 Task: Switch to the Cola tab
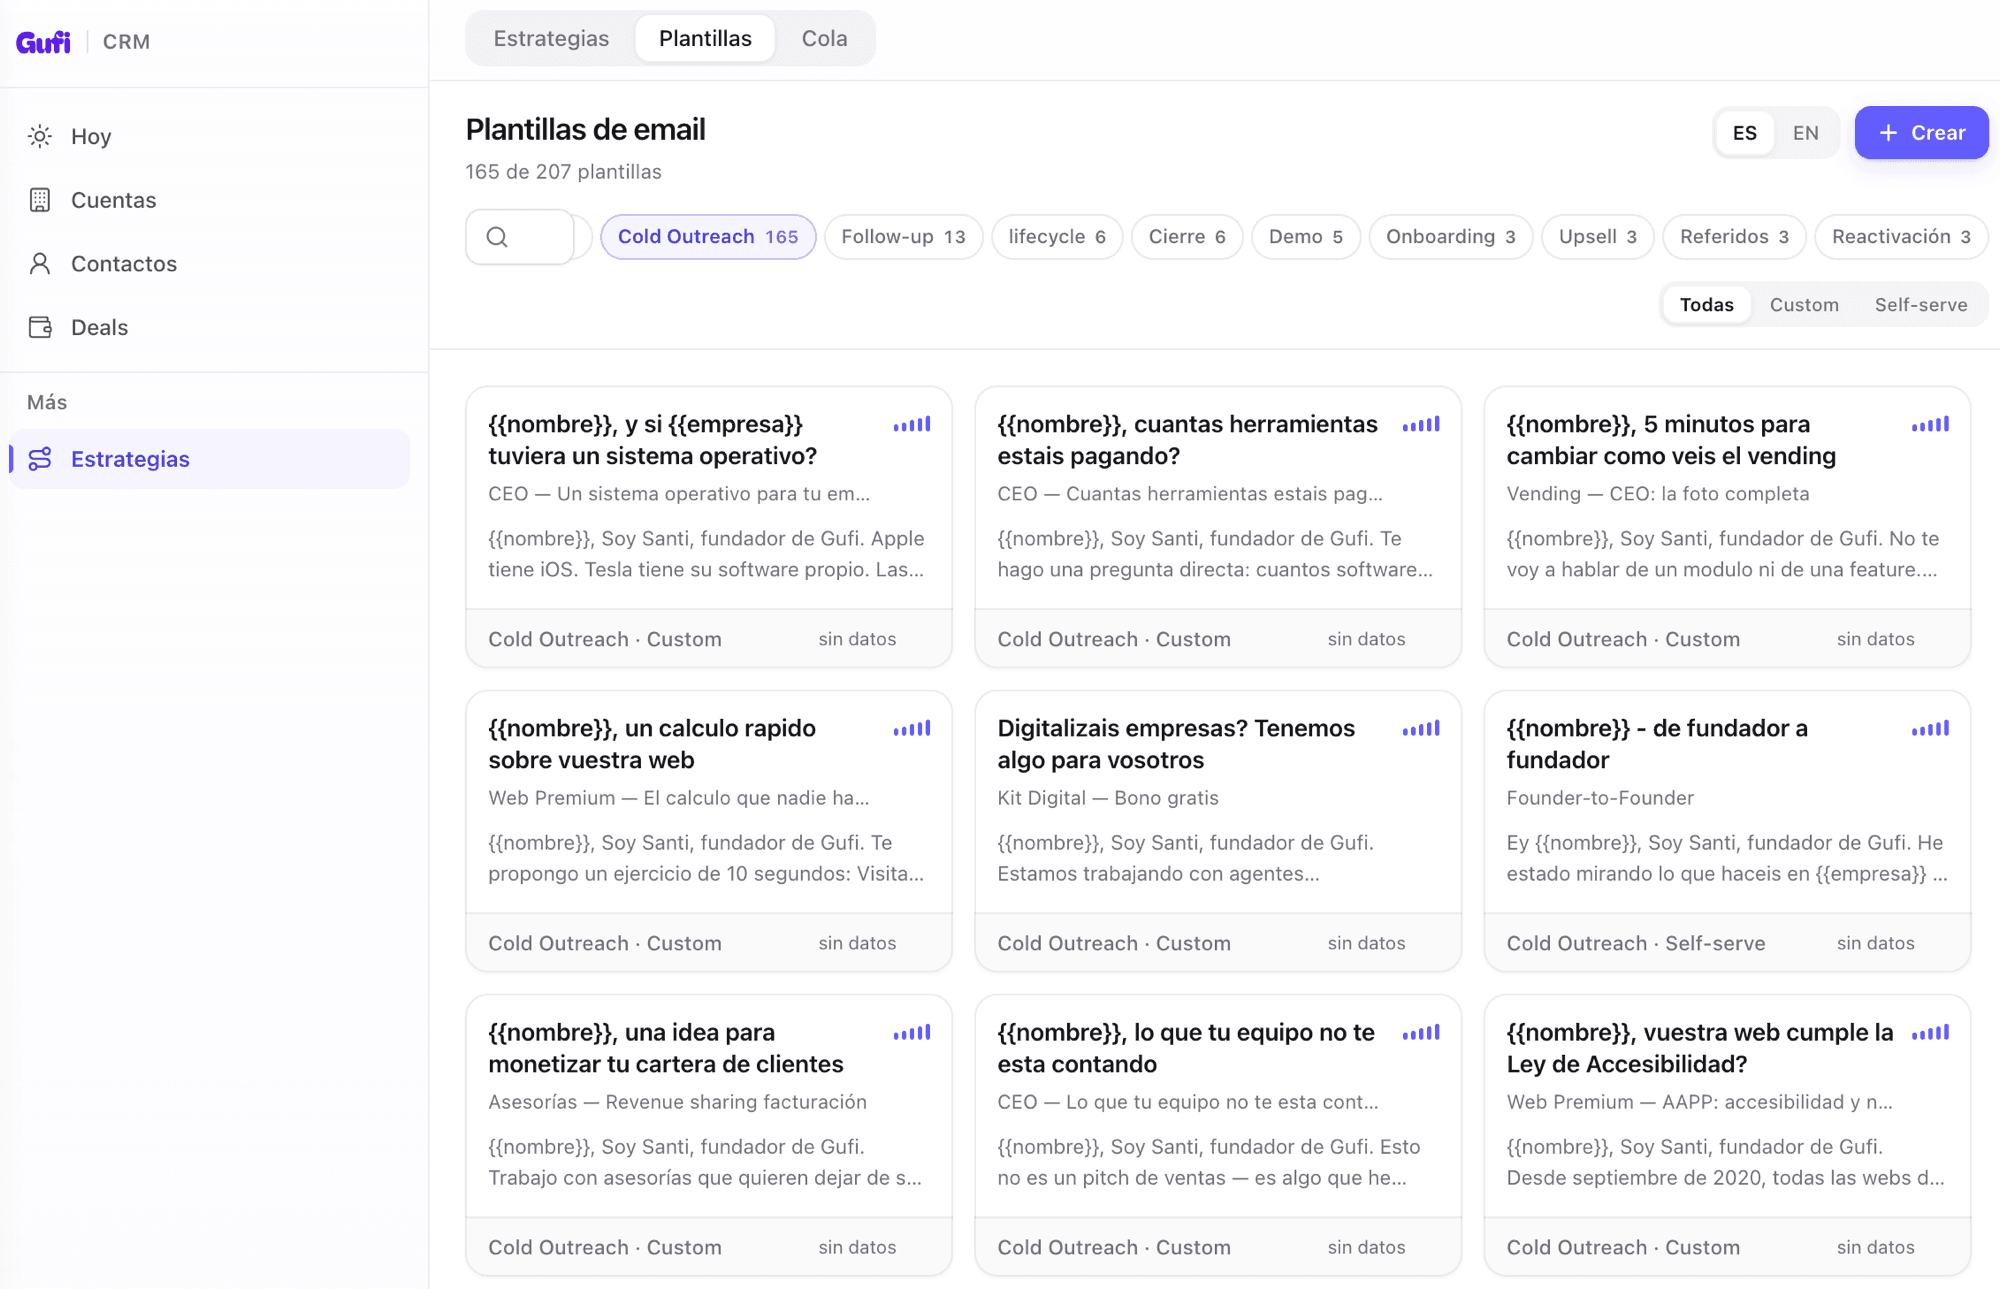click(824, 38)
